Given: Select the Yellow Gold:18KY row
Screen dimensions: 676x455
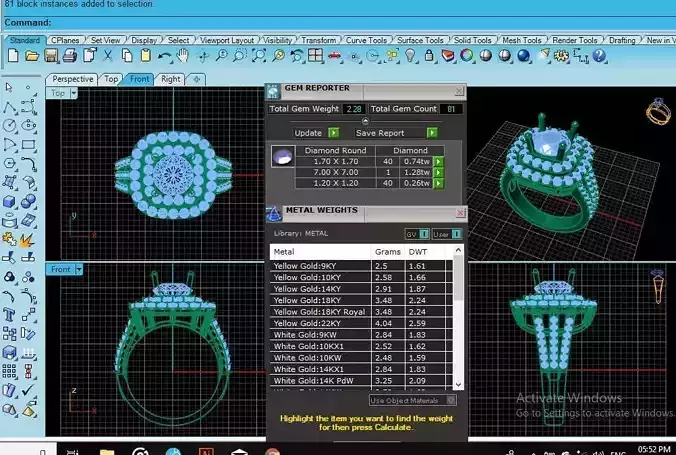Looking at the screenshot, I should [x=361, y=300].
